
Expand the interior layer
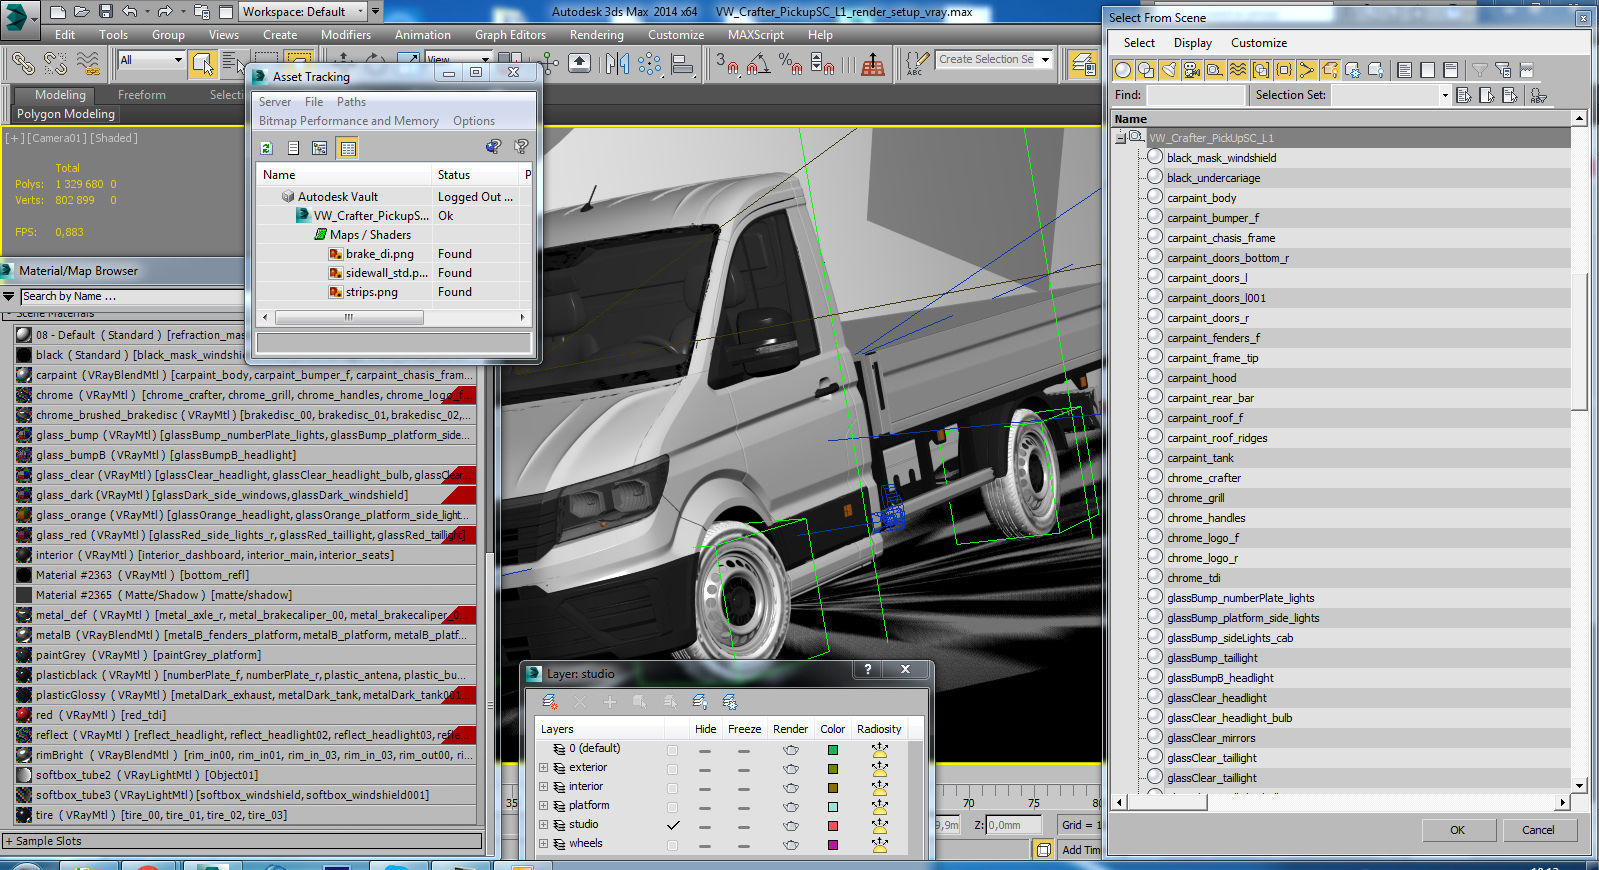(544, 787)
